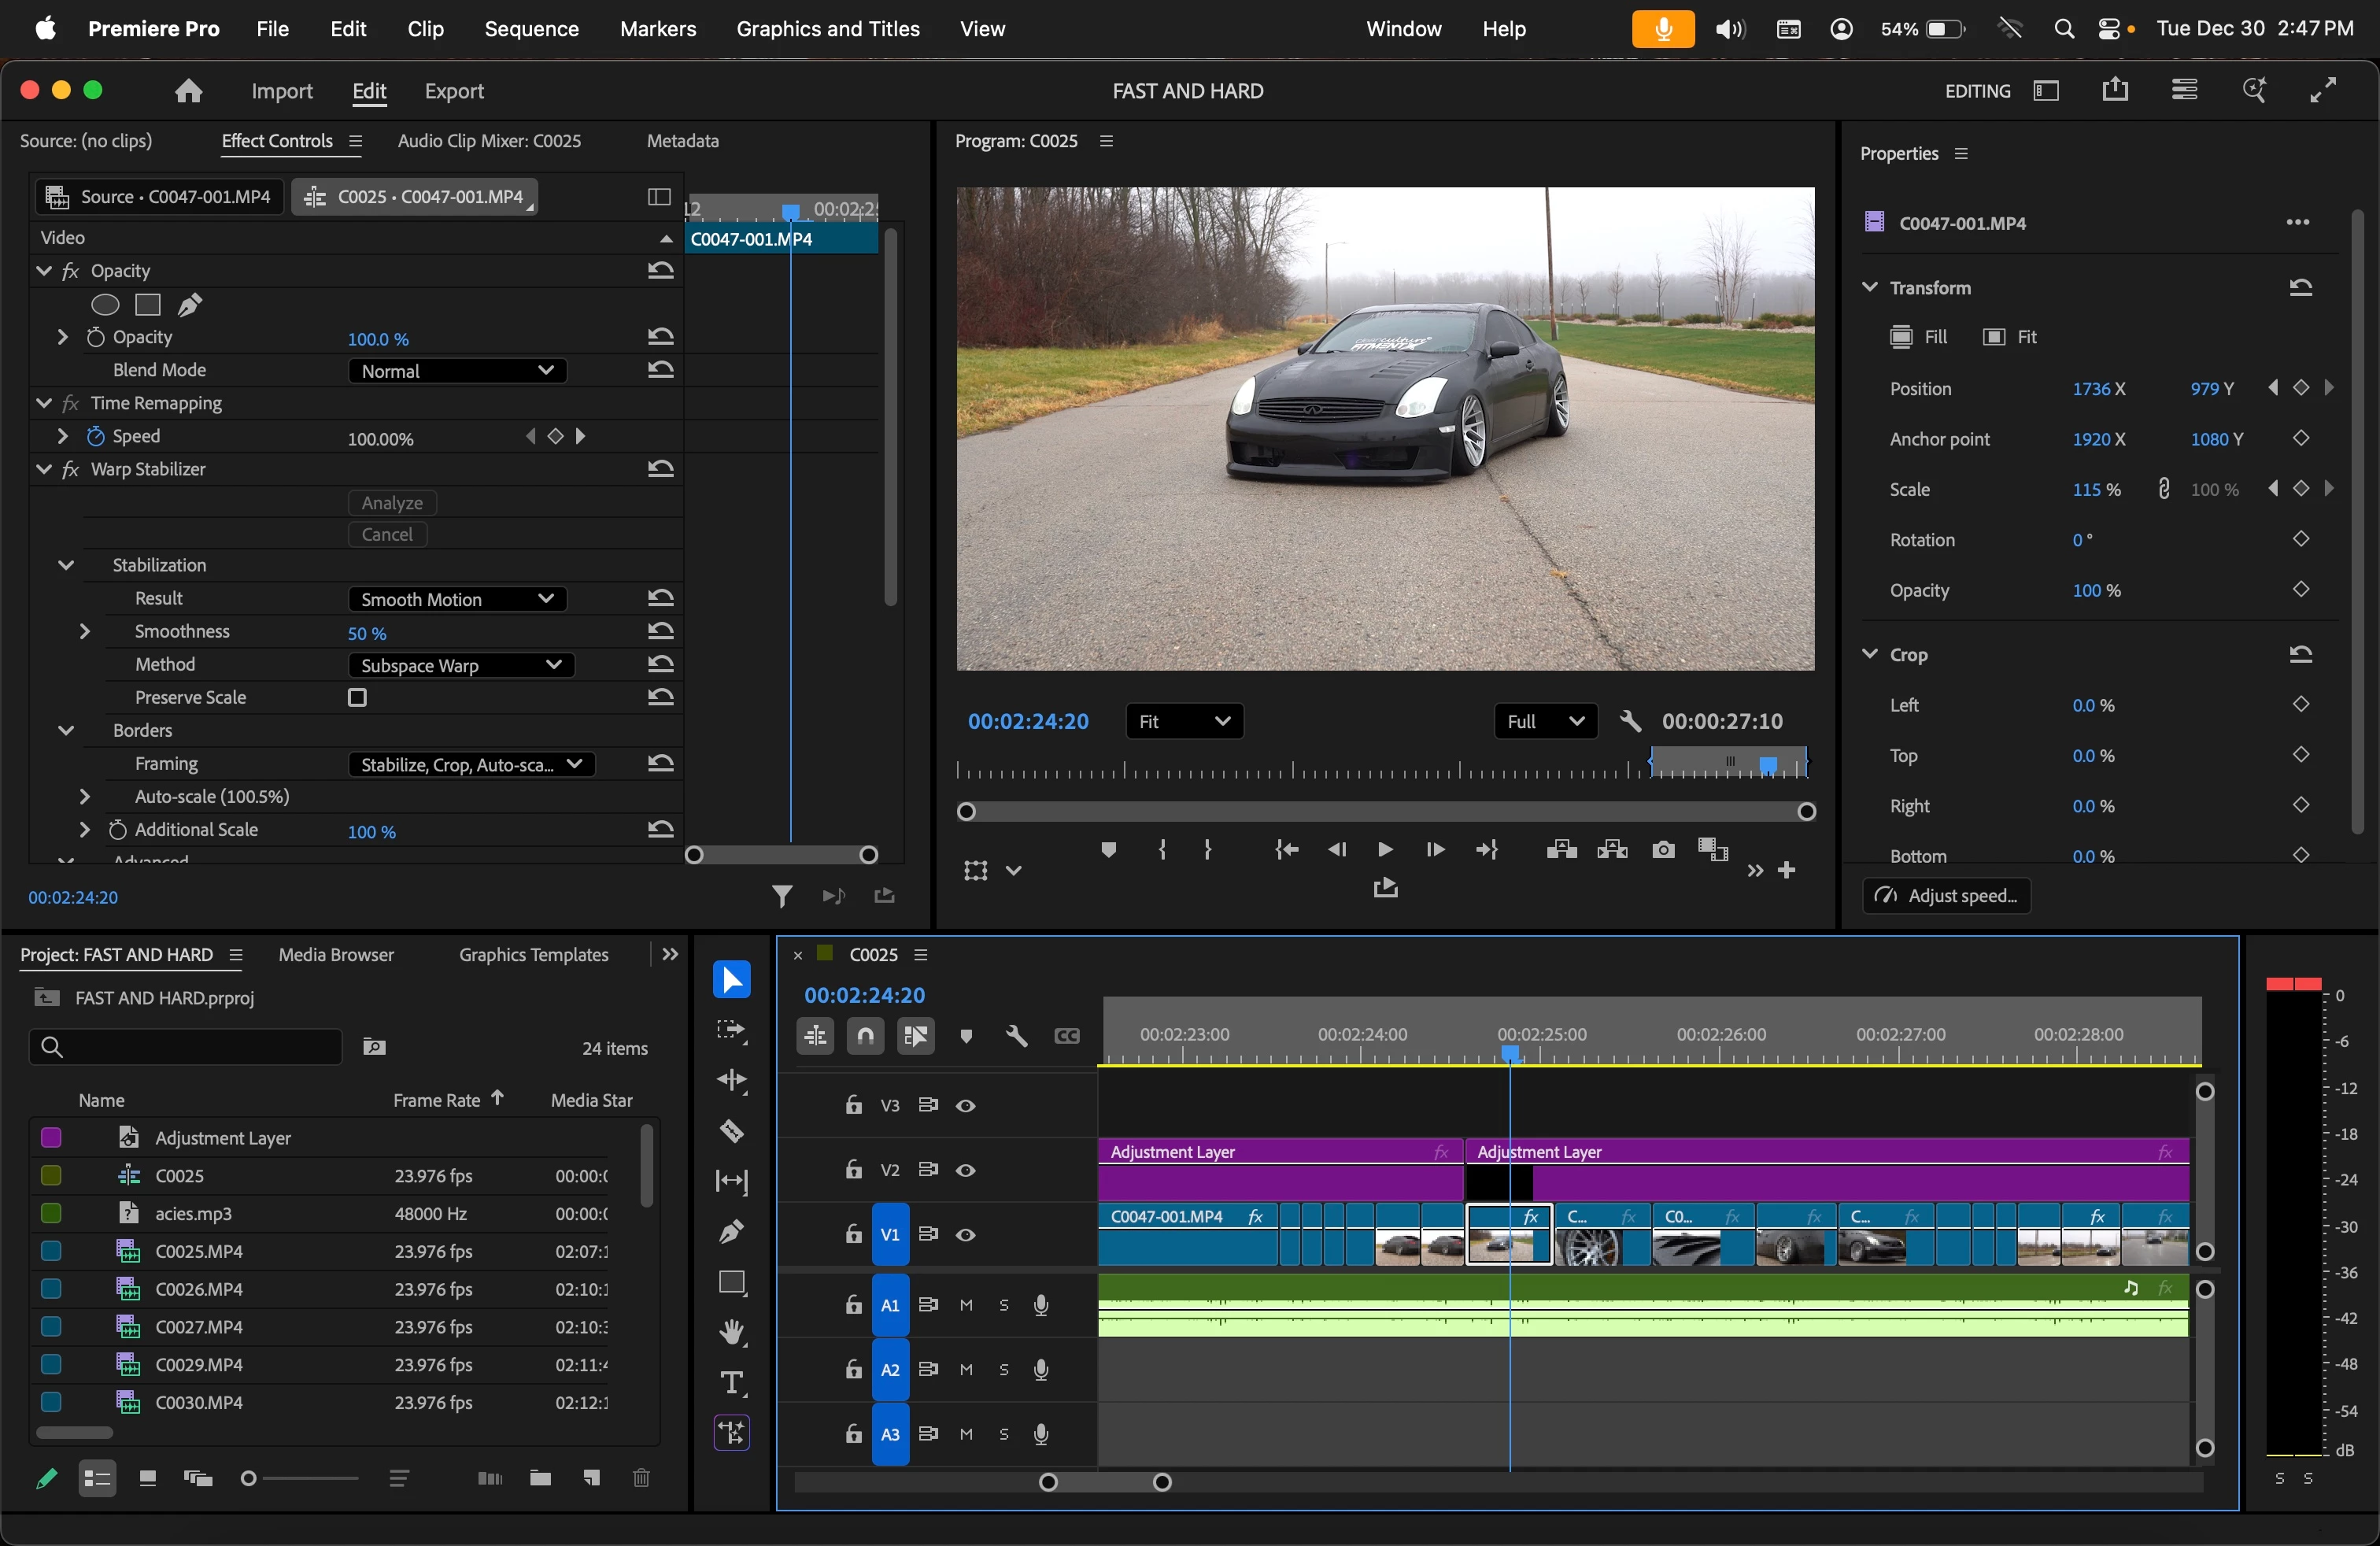Image resolution: width=2380 pixels, height=1546 pixels.
Task: Select the Razor tool in toolbar
Action: pyautogui.click(x=732, y=1131)
